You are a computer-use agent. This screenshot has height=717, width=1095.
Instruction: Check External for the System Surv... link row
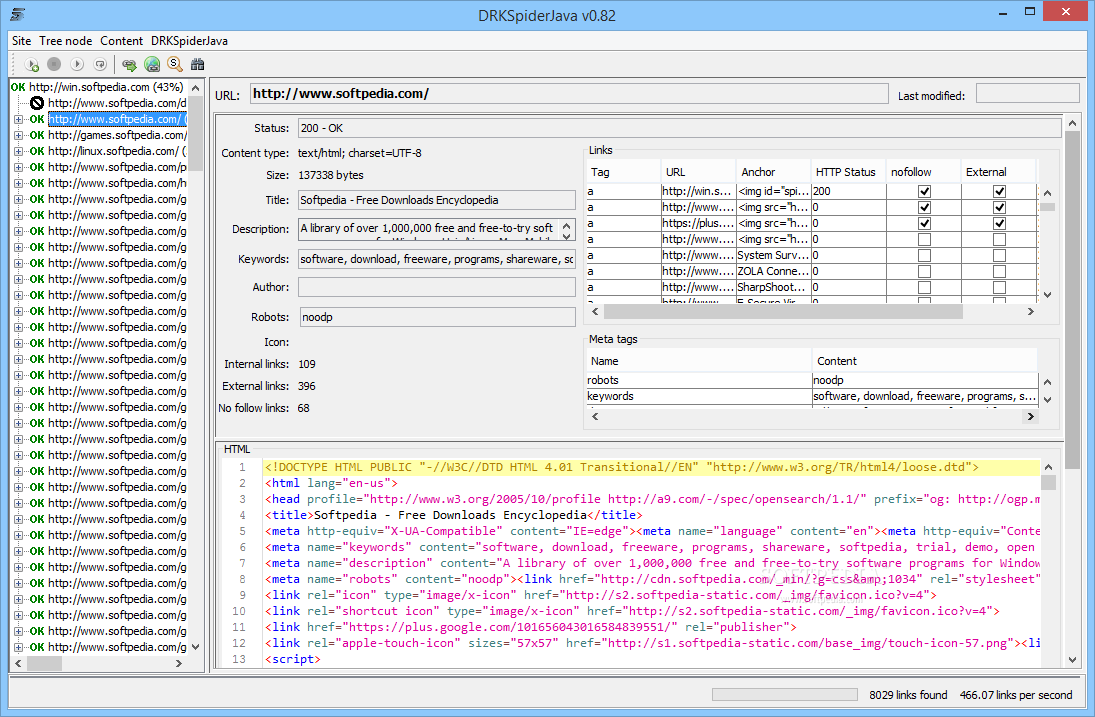[999, 256]
